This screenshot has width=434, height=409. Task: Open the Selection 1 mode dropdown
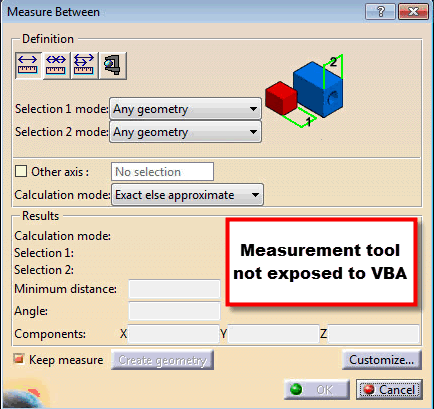[x=185, y=109]
